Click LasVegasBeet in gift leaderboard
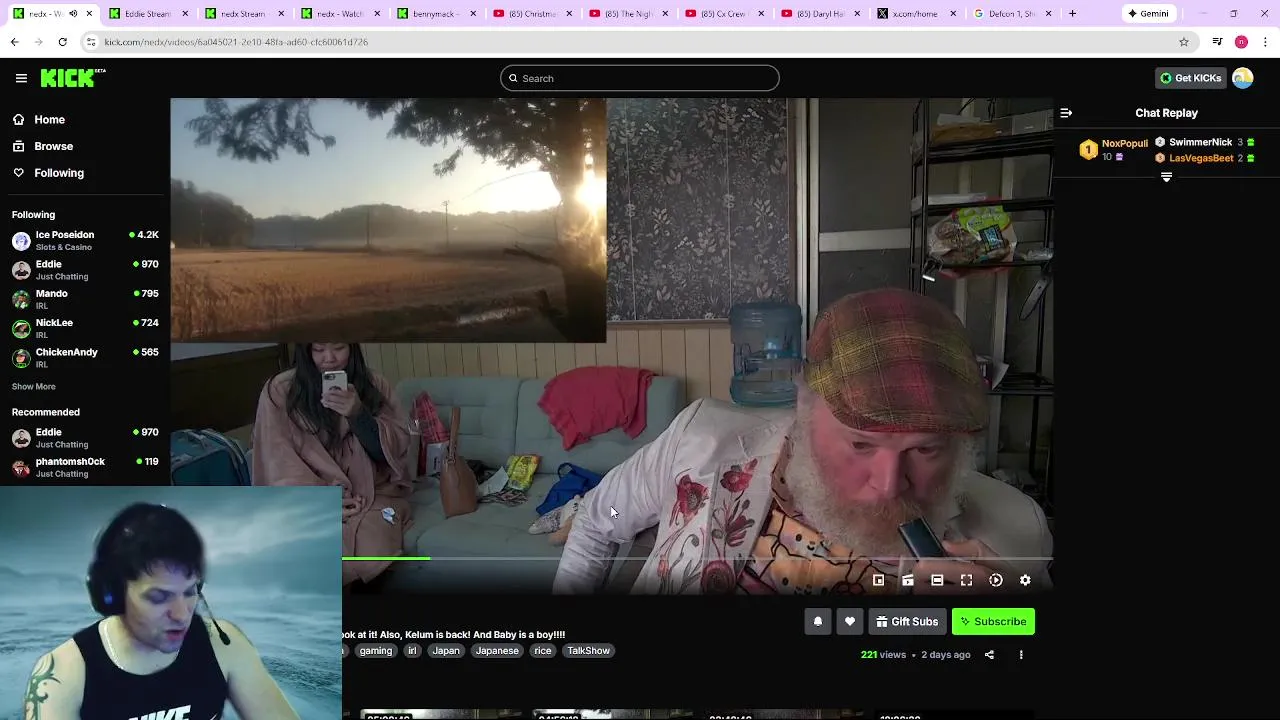The image size is (1280, 720). pyautogui.click(x=1204, y=158)
